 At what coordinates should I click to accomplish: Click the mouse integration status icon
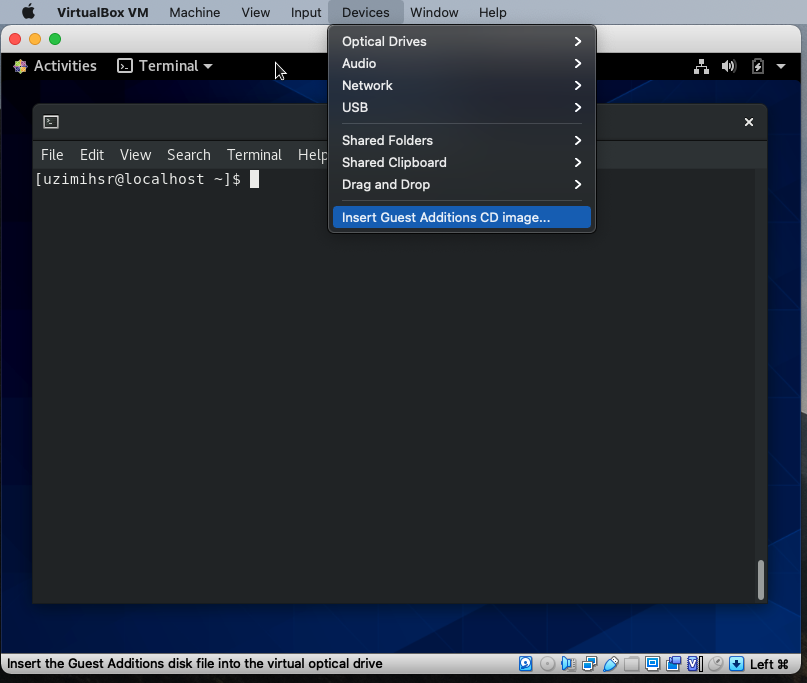coord(715,664)
